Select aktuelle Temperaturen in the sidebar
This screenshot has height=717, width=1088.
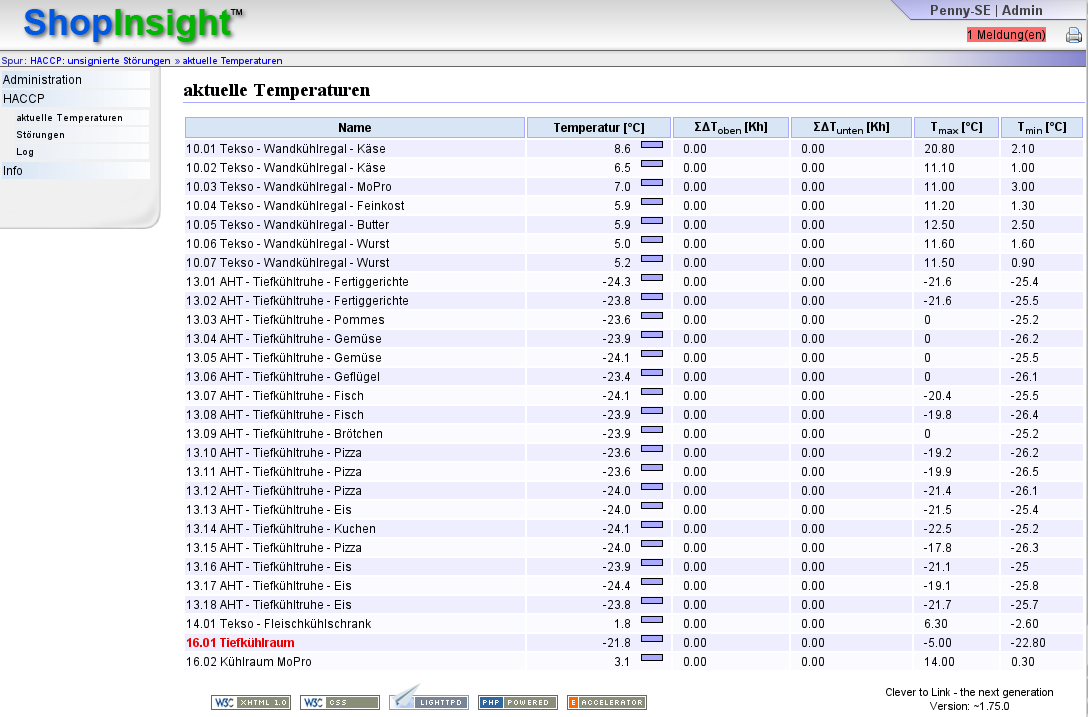click(69, 118)
